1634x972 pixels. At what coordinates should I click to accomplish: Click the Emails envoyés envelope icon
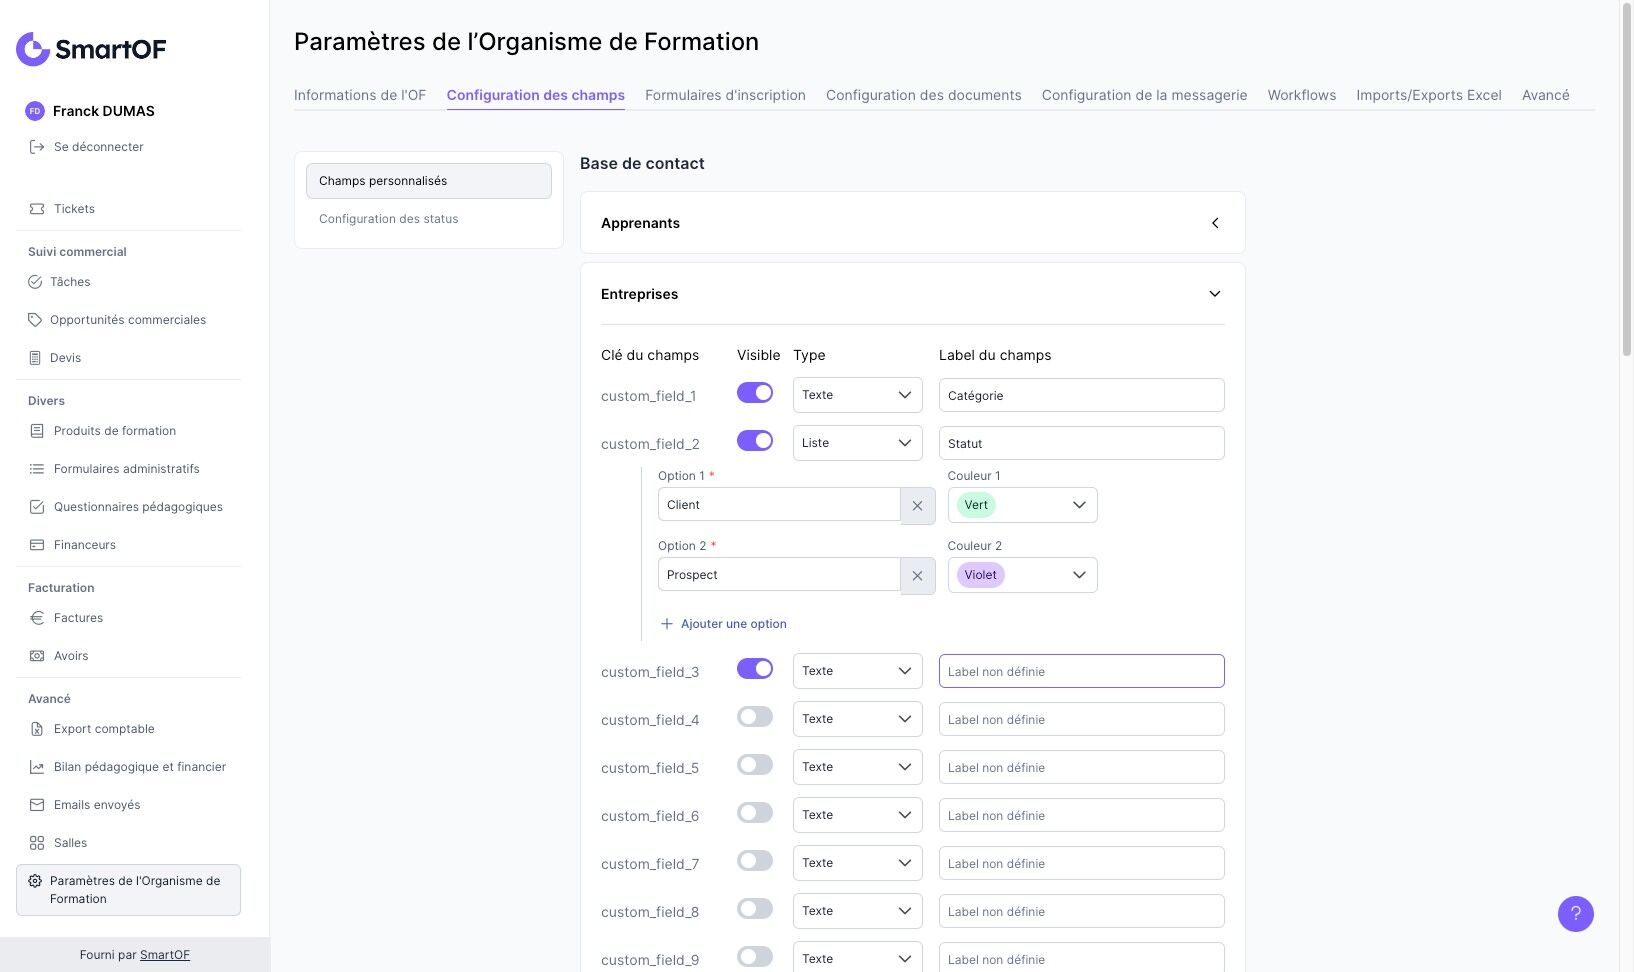pos(37,805)
